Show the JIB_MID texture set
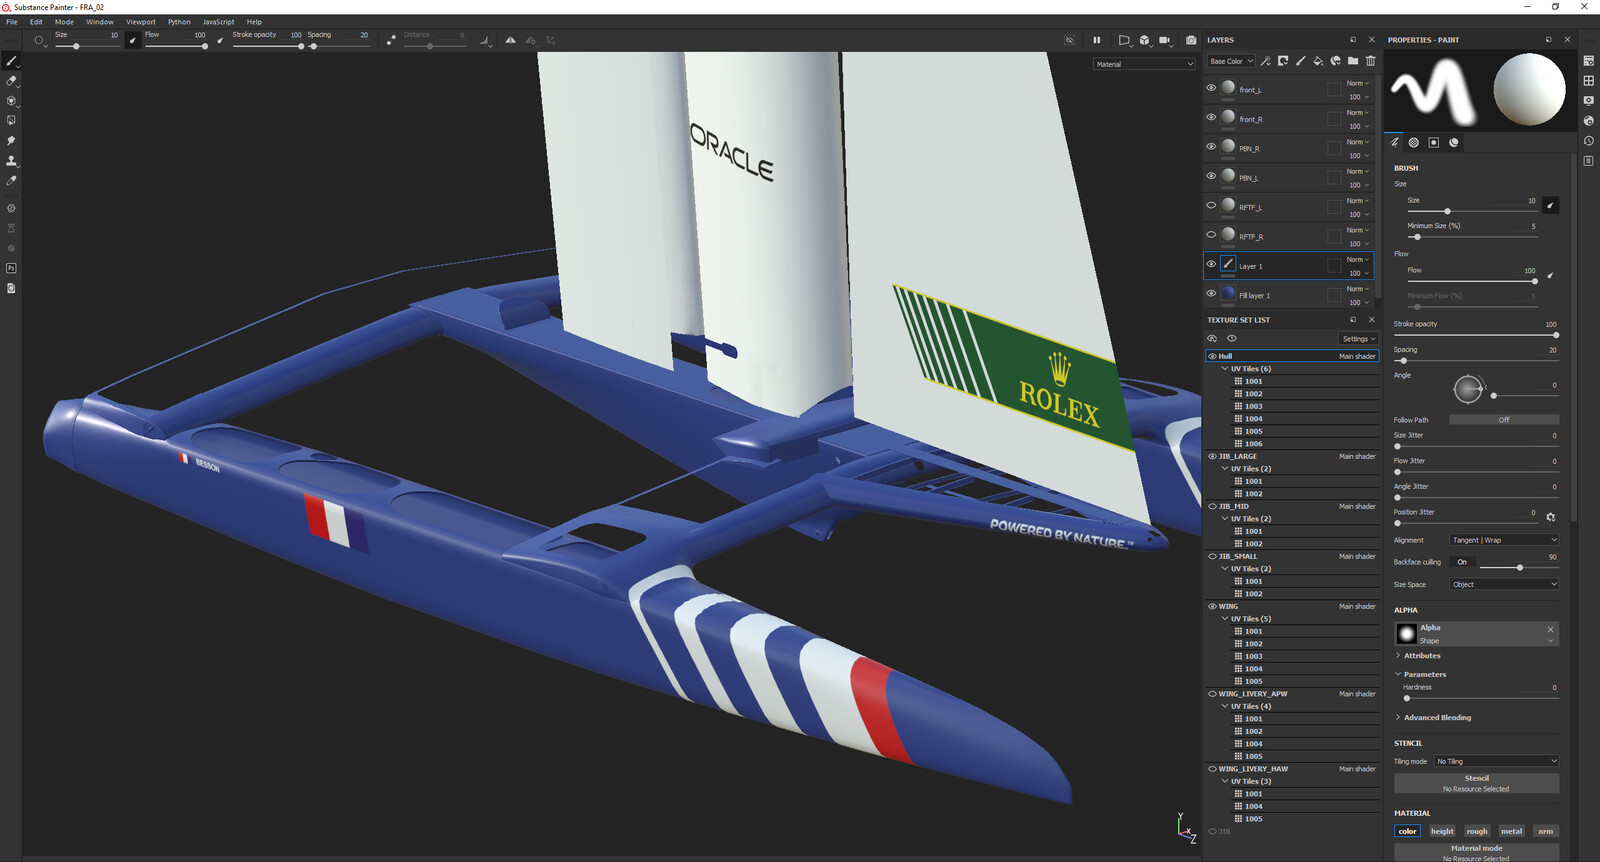Image resolution: width=1600 pixels, height=862 pixels. coord(1212,506)
